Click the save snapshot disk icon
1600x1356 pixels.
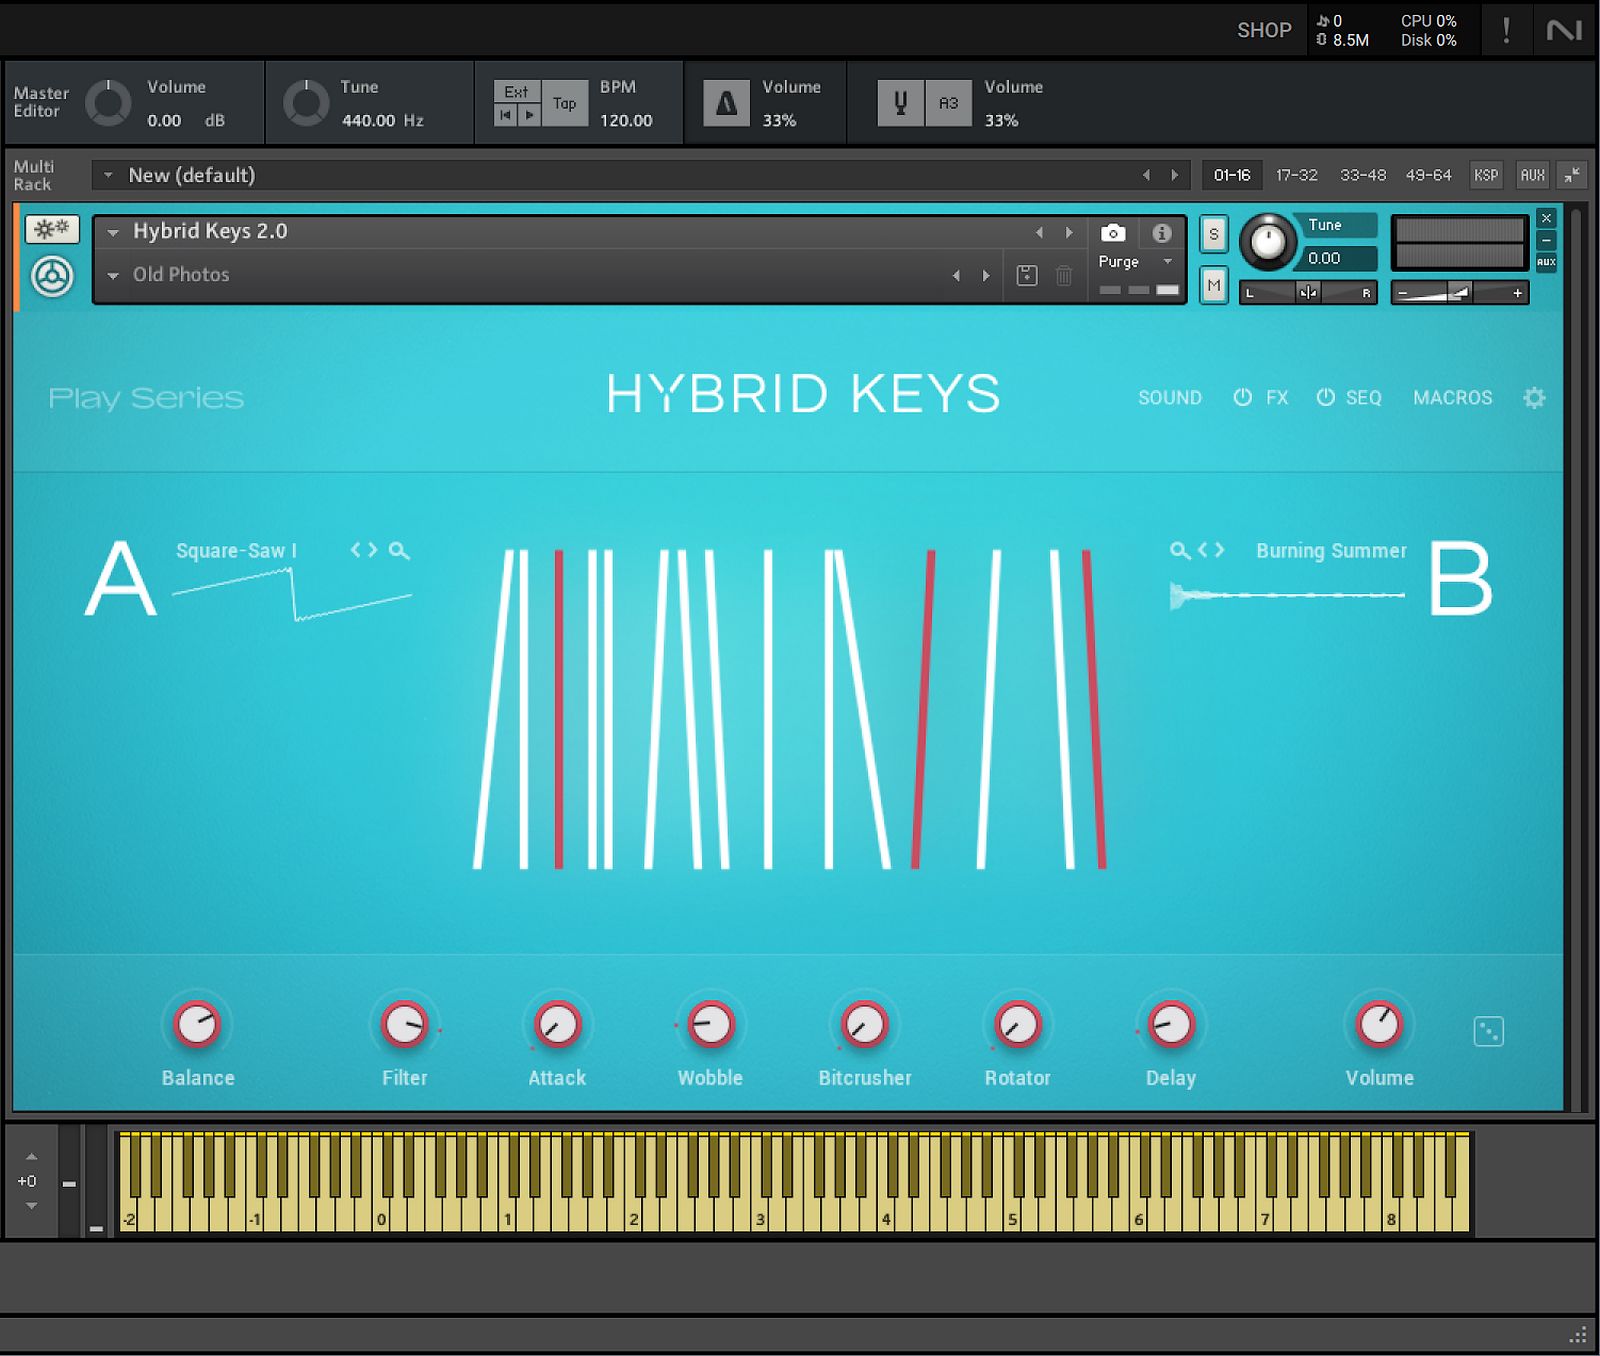pos(1027,274)
